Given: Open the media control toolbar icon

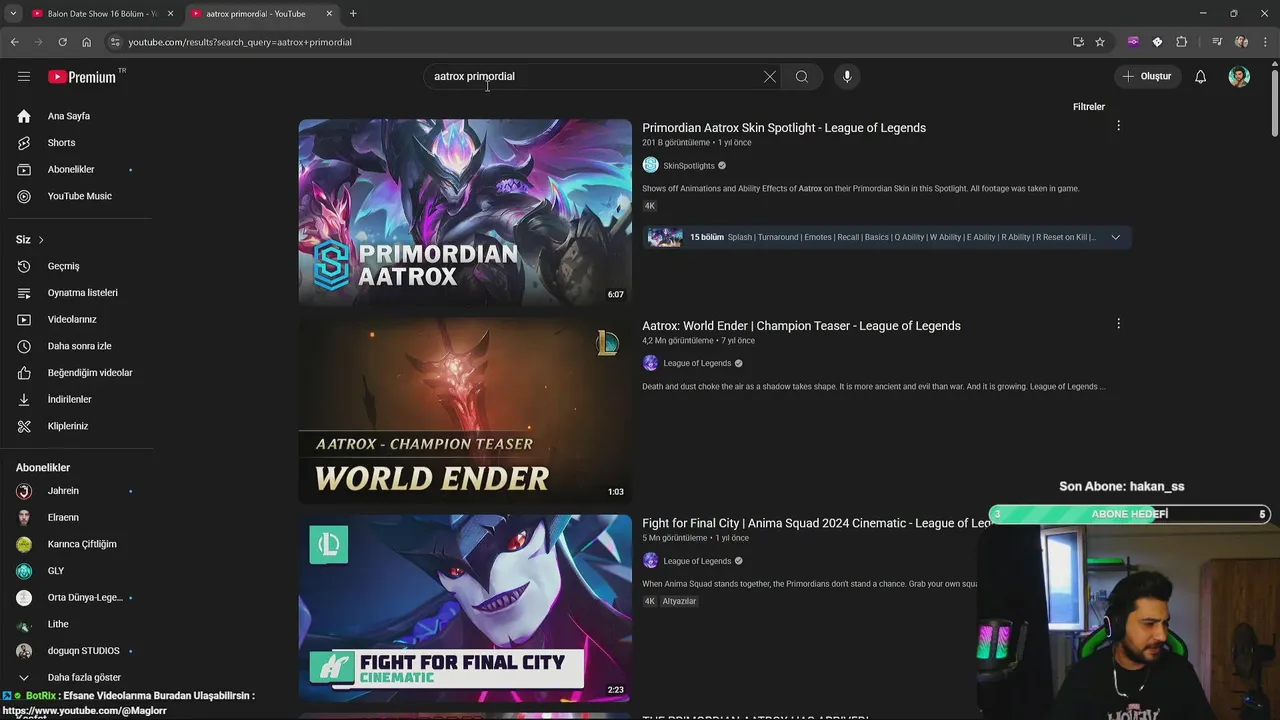Looking at the screenshot, I should point(1217,42).
